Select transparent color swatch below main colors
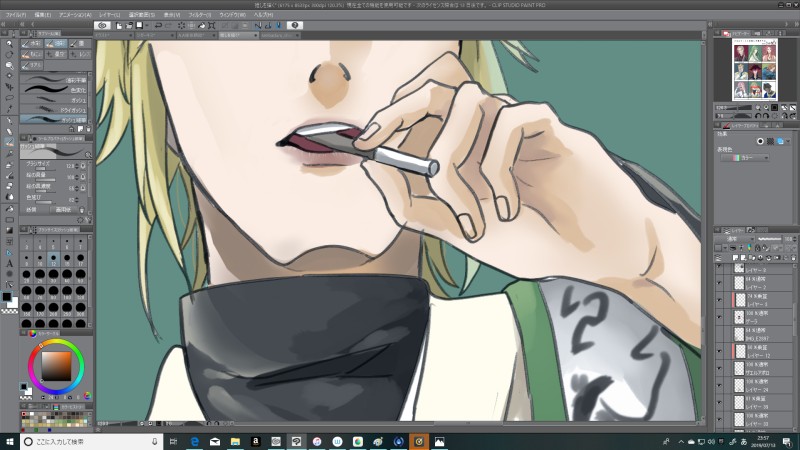The height and width of the screenshot is (450, 800). [9, 311]
